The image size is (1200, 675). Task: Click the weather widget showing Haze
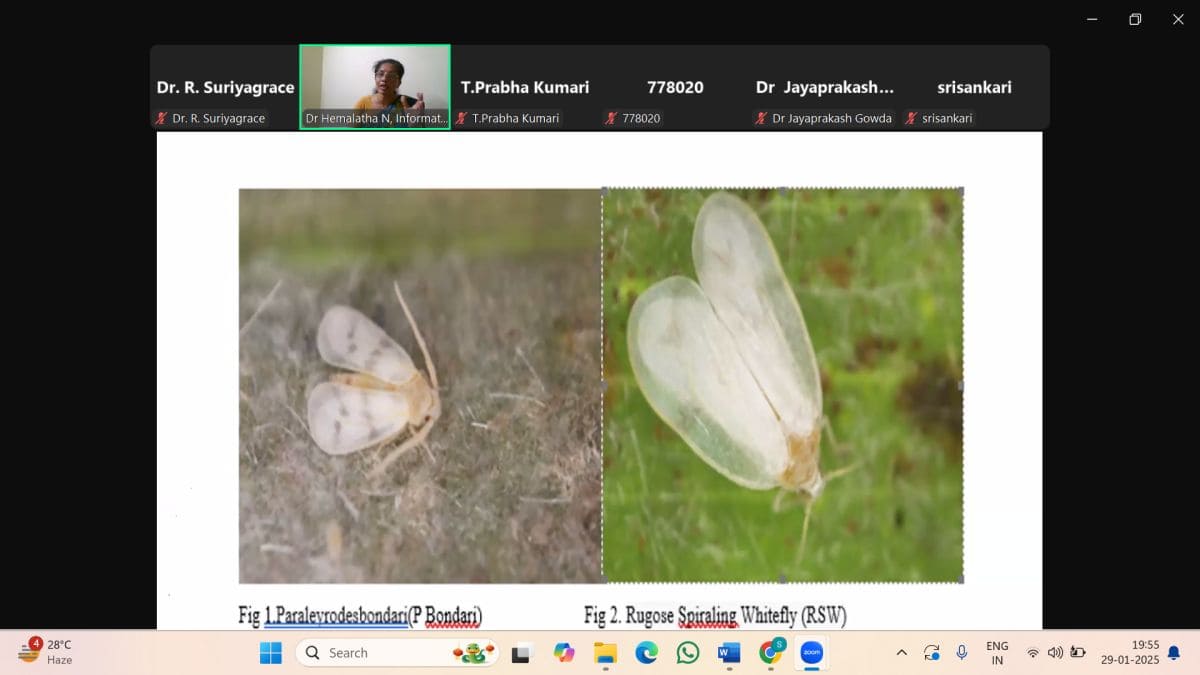(x=47, y=652)
